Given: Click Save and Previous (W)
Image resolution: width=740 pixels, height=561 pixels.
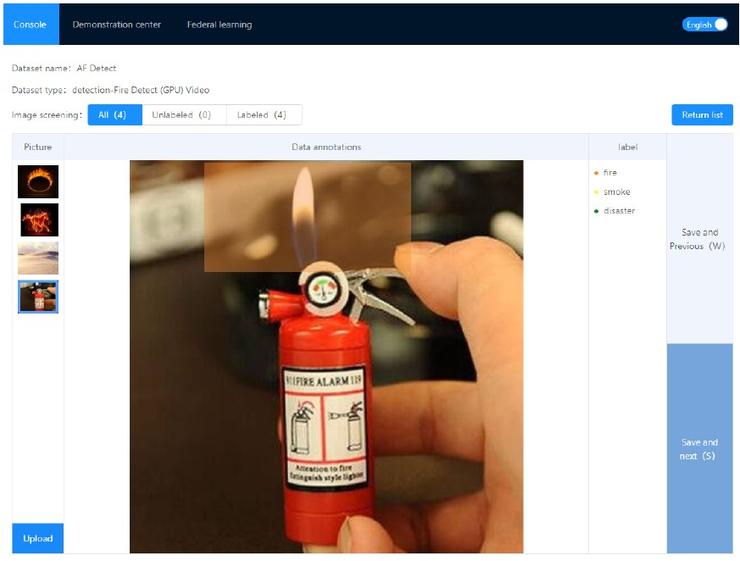Looking at the screenshot, I should (x=699, y=239).
